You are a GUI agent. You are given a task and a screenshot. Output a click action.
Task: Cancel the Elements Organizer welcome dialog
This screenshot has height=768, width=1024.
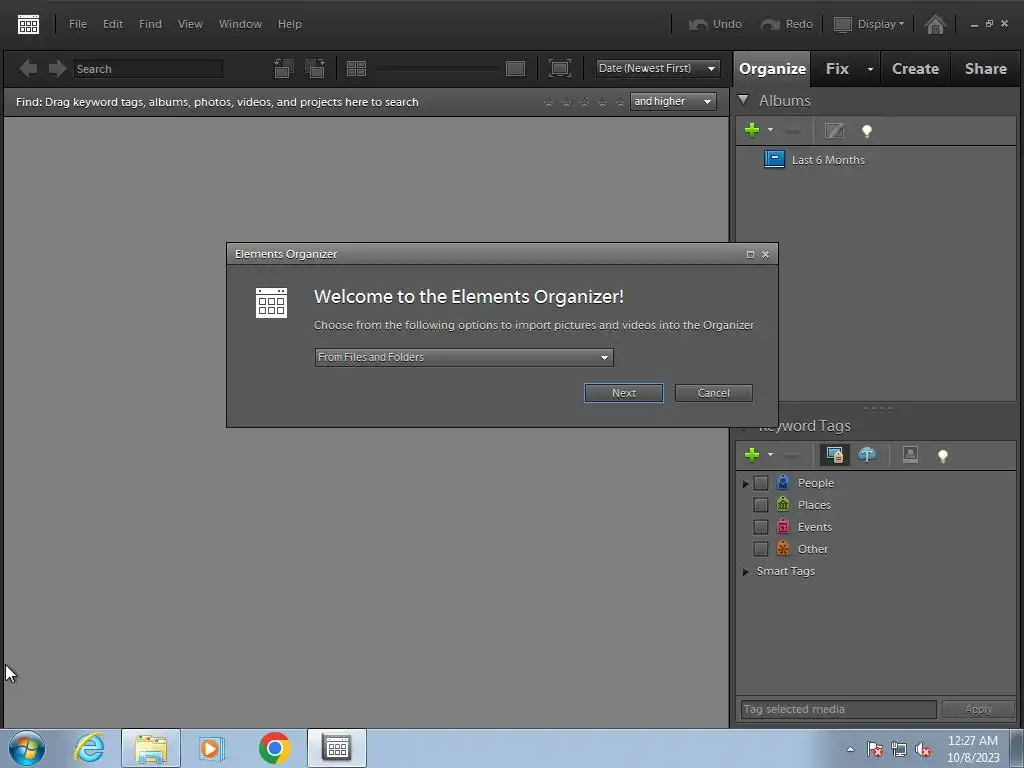[x=713, y=393]
